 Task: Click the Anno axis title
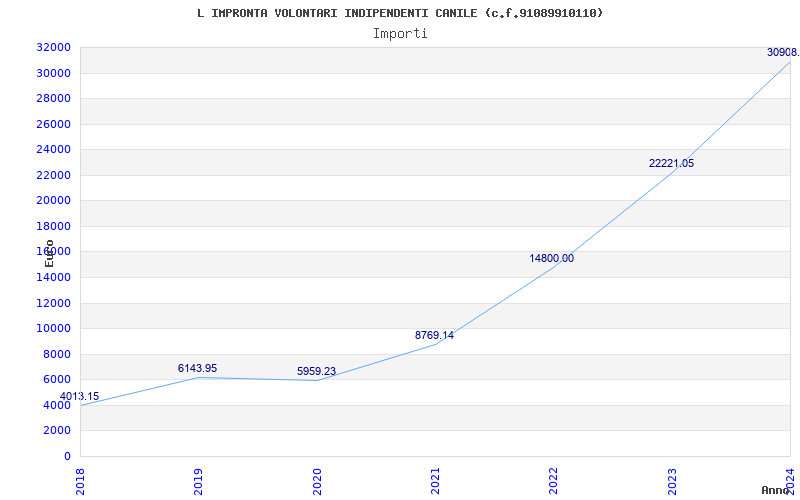point(776,490)
